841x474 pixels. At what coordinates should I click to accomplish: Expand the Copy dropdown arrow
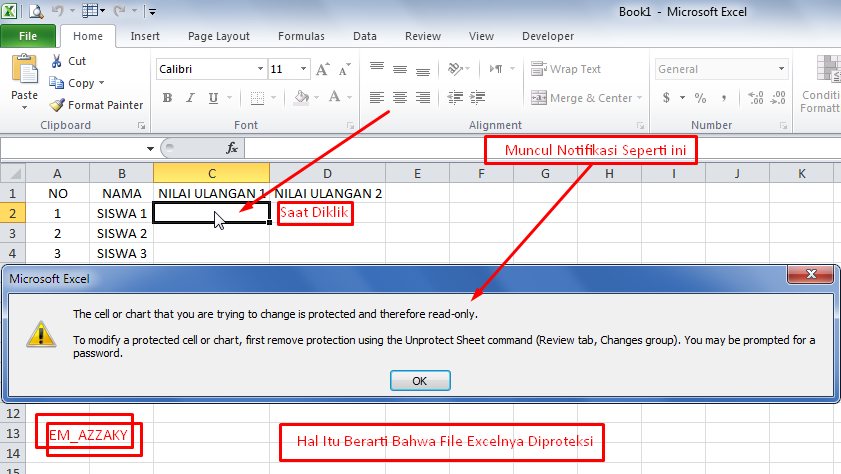point(101,83)
